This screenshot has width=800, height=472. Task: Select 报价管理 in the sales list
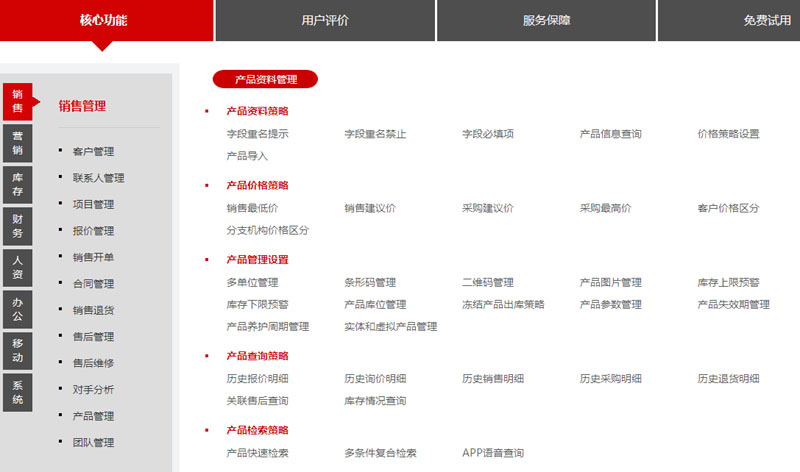(x=93, y=231)
